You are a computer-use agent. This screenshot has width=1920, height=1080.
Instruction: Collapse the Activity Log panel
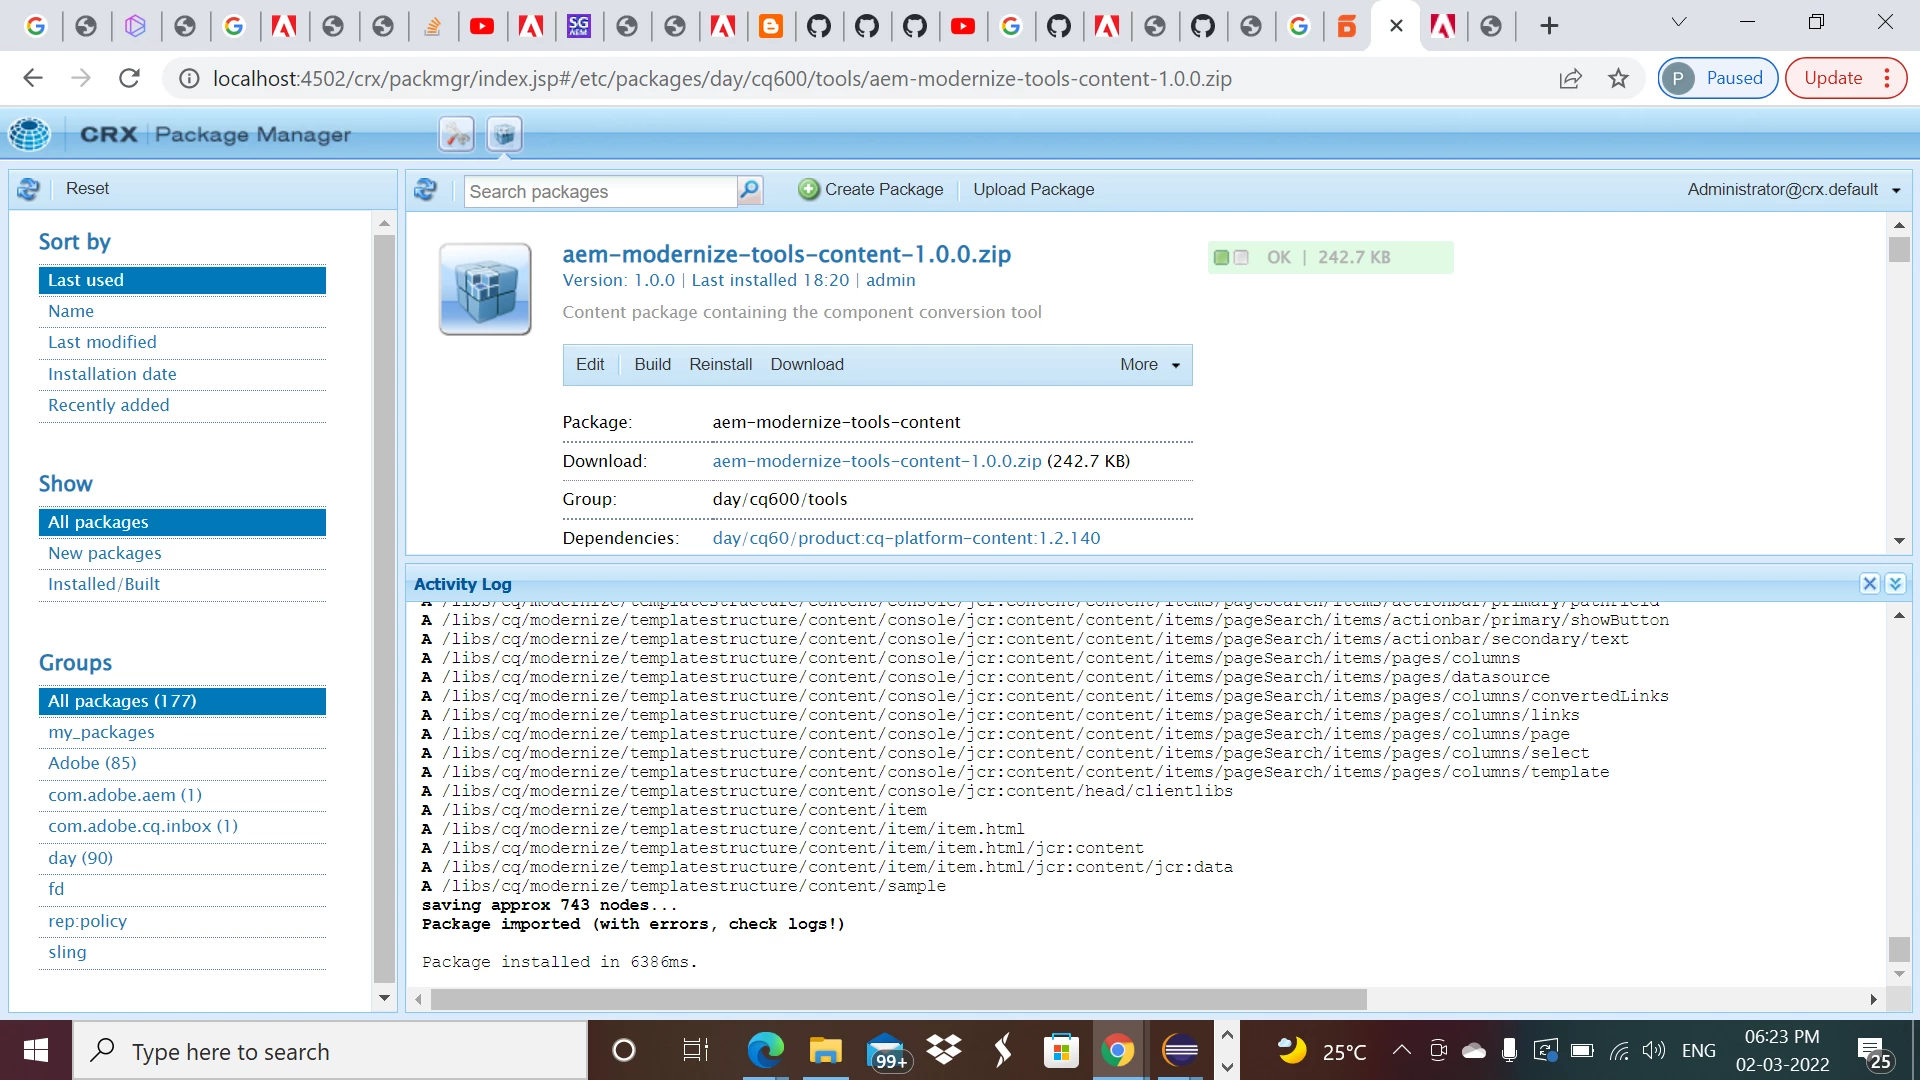point(1895,584)
